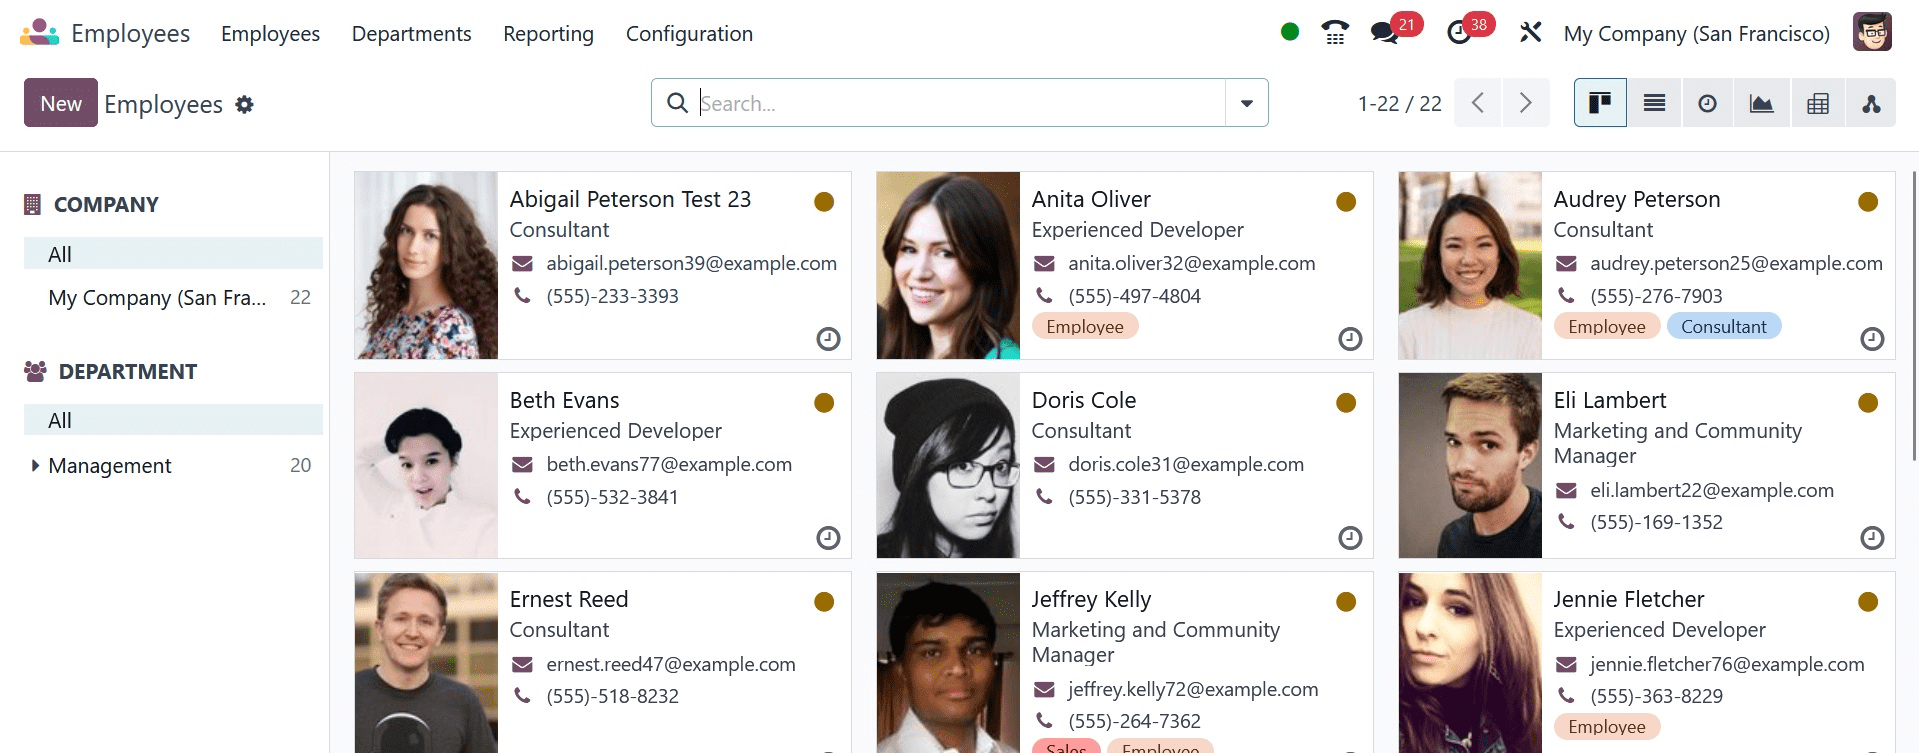Click the green online status dot

coord(1290,32)
